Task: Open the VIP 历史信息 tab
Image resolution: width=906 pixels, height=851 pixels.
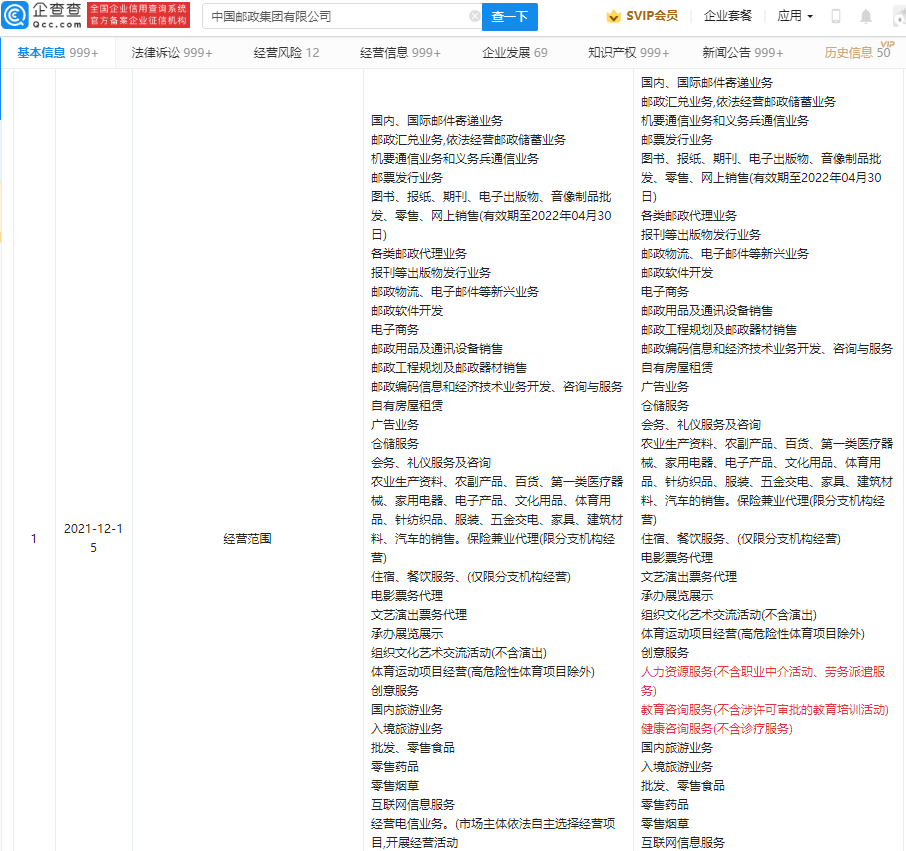Action: click(857, 53)
